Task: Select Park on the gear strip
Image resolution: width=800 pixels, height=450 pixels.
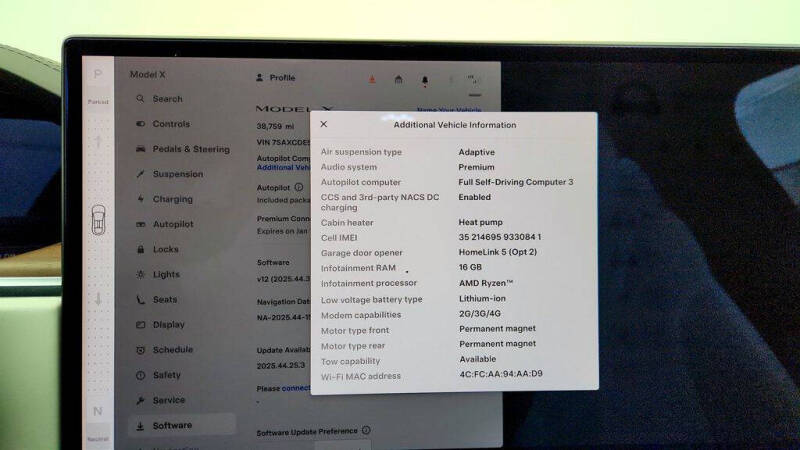Action: pos(98,75)
